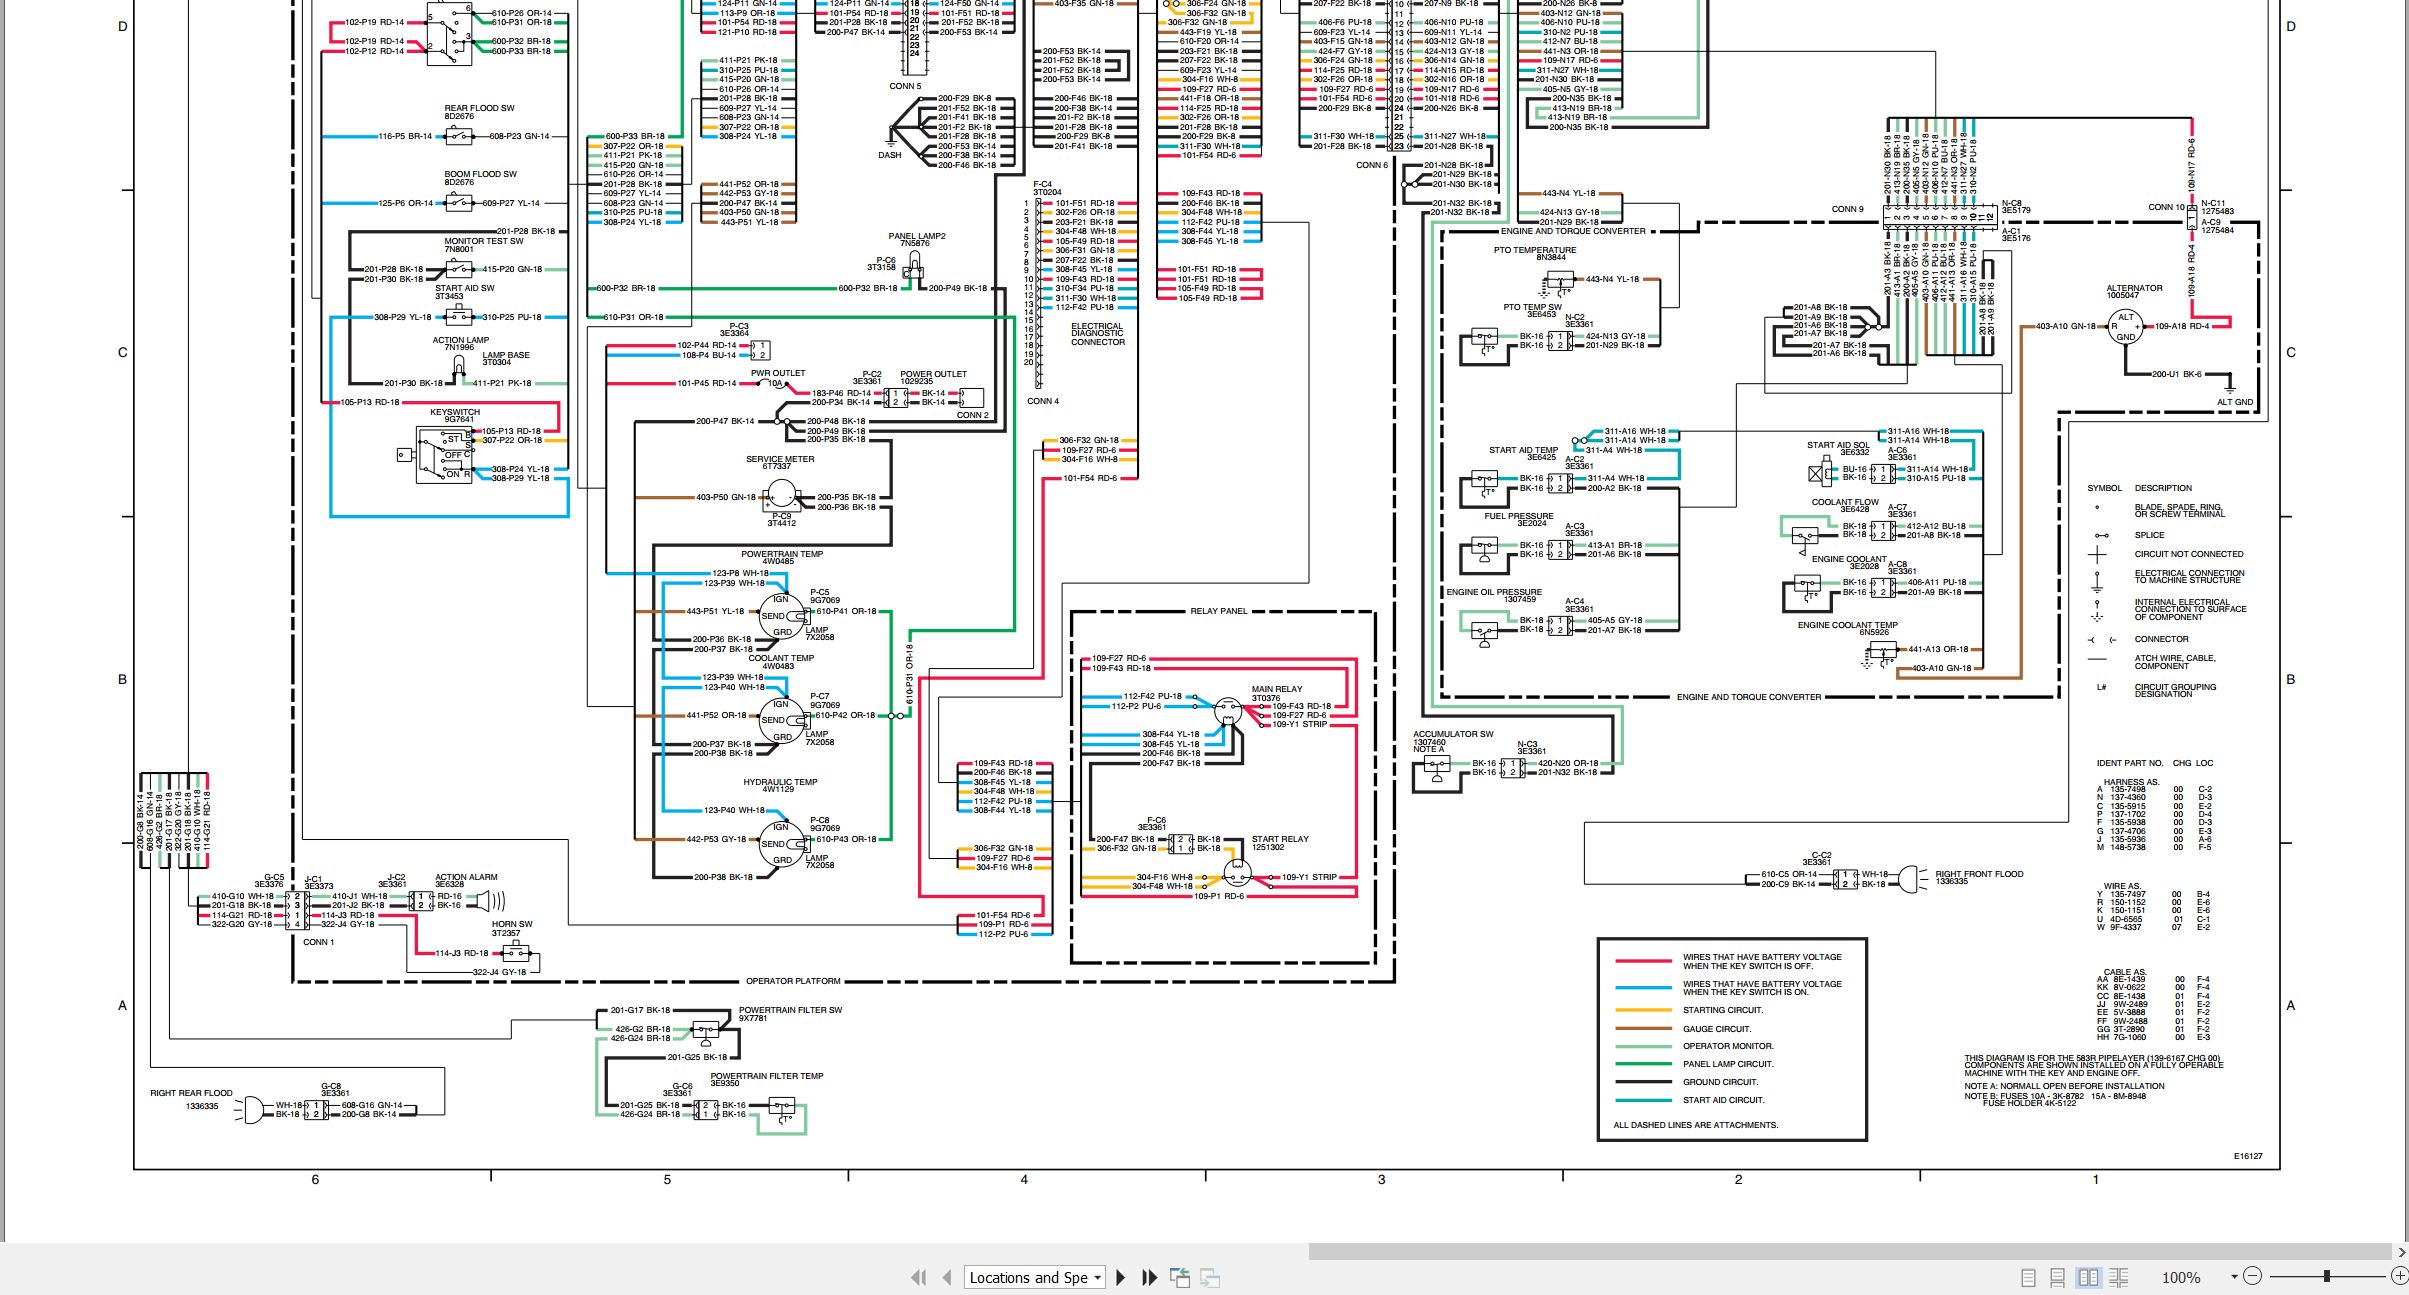Click the START RELAY symbol
Screen dimensions: 2409x1295
1237,874
